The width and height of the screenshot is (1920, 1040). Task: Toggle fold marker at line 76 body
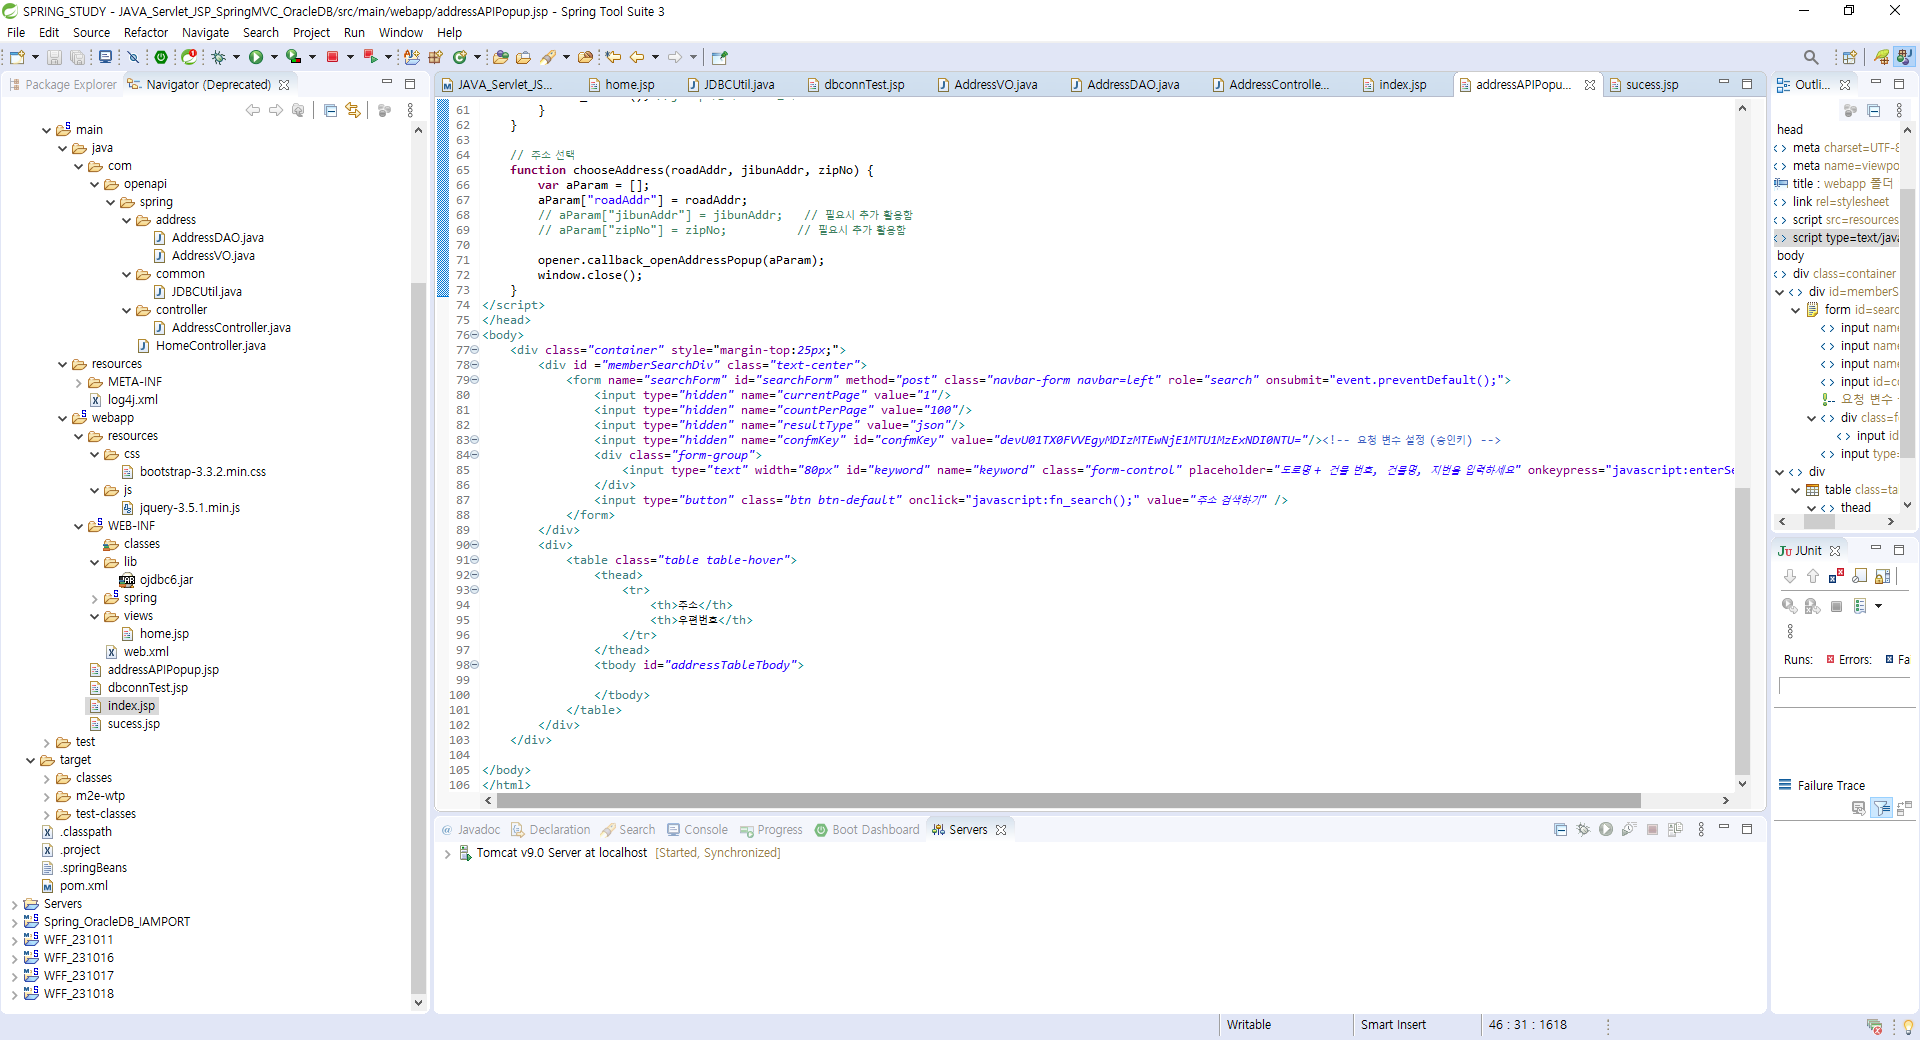pos(475,335)
